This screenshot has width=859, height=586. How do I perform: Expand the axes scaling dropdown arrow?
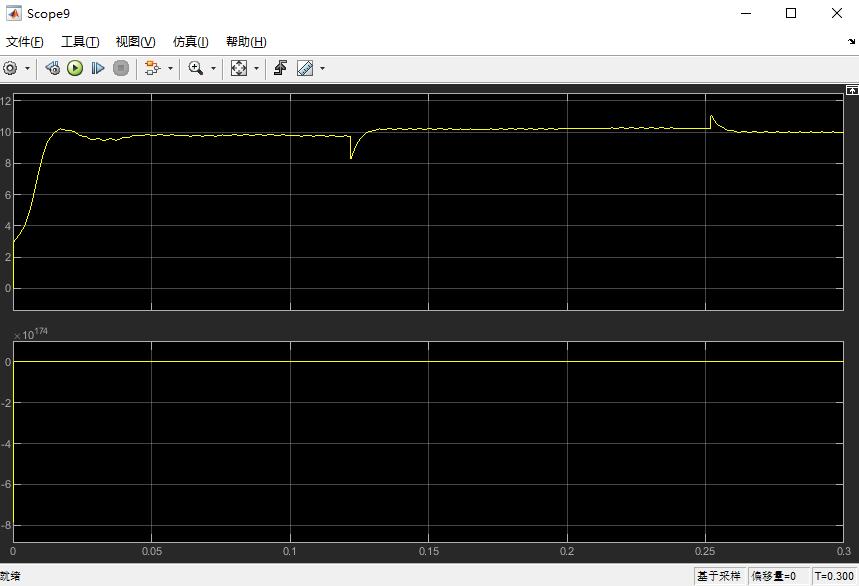[x=256, y=68]
